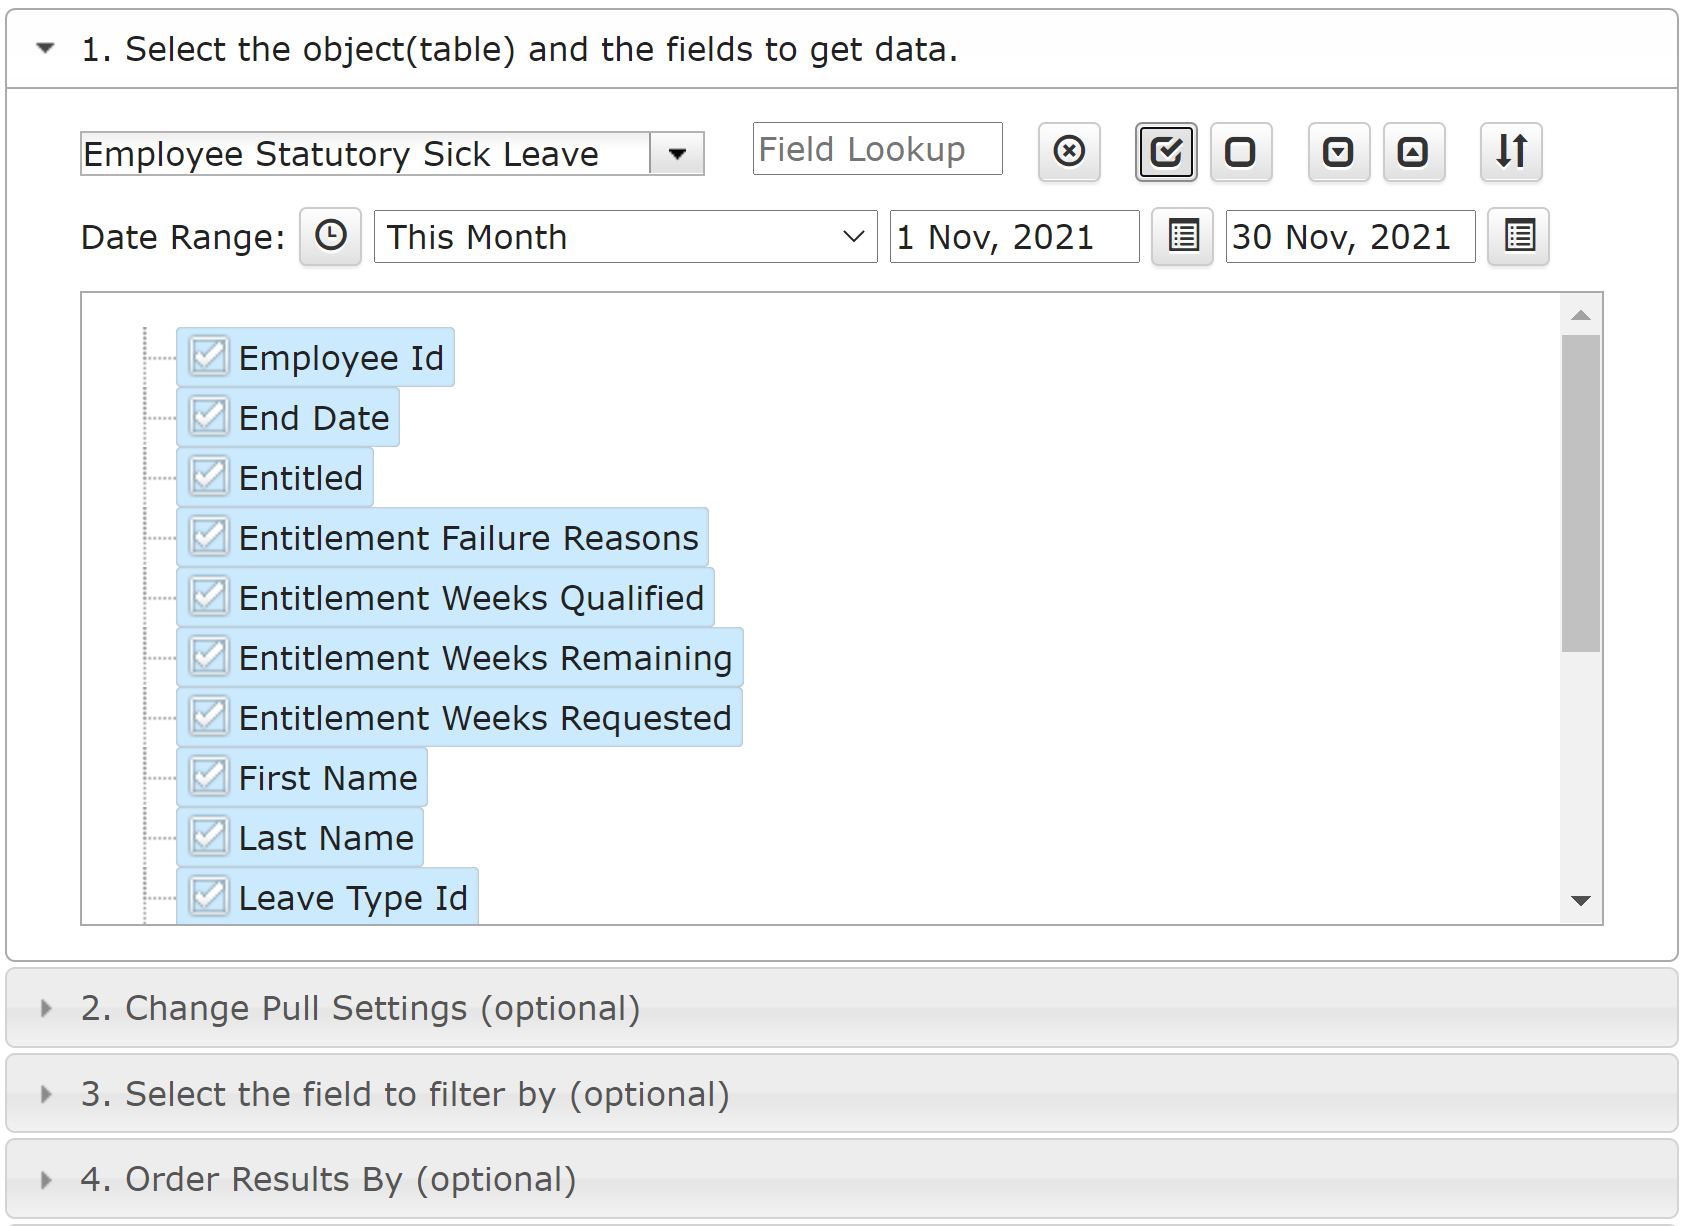
Task: Click the sort fields arrows icon
Action: point(1511,152)
